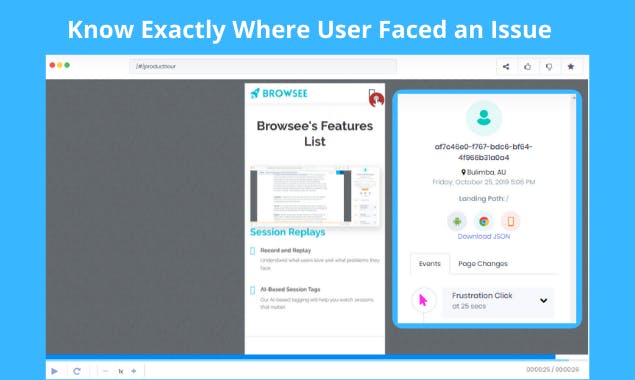
Task: Click the Browsee rocket logo
Action: tap(279, 93)
